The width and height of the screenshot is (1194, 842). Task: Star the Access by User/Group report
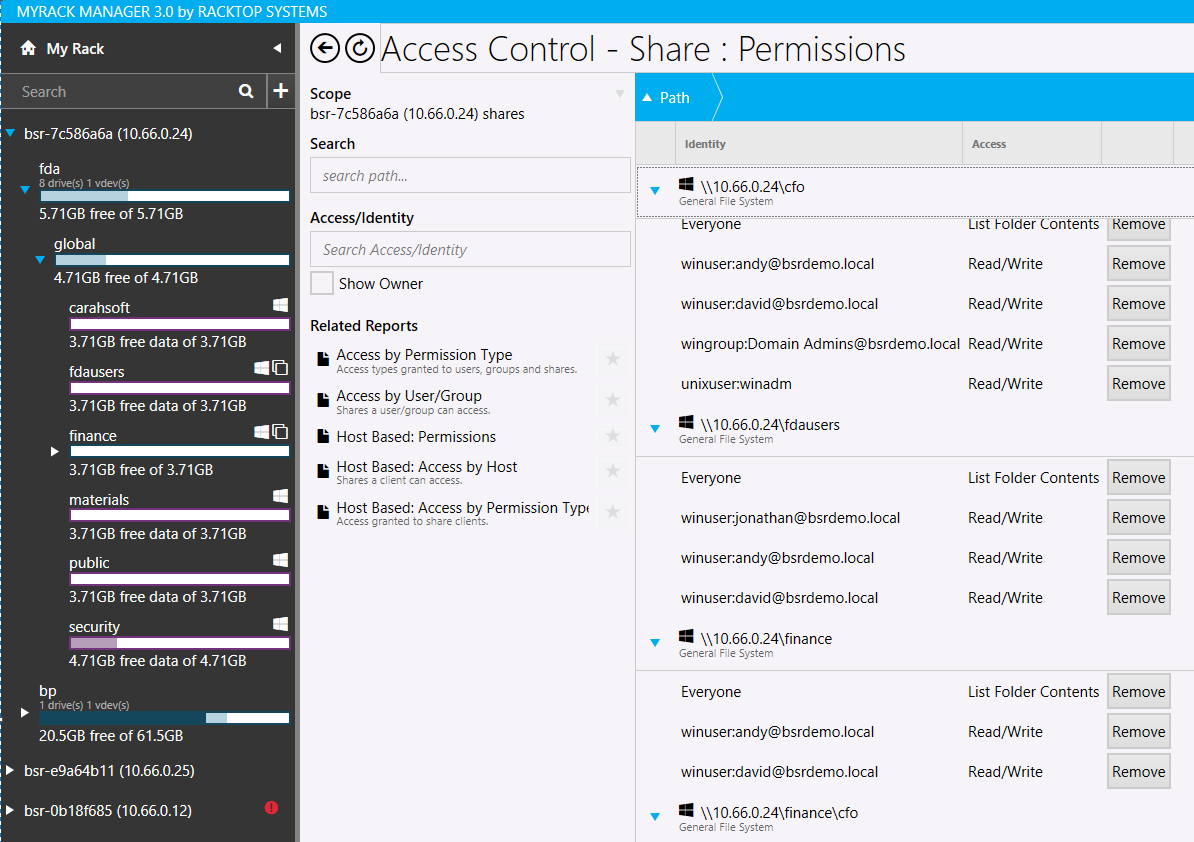[x=613, y=400]
